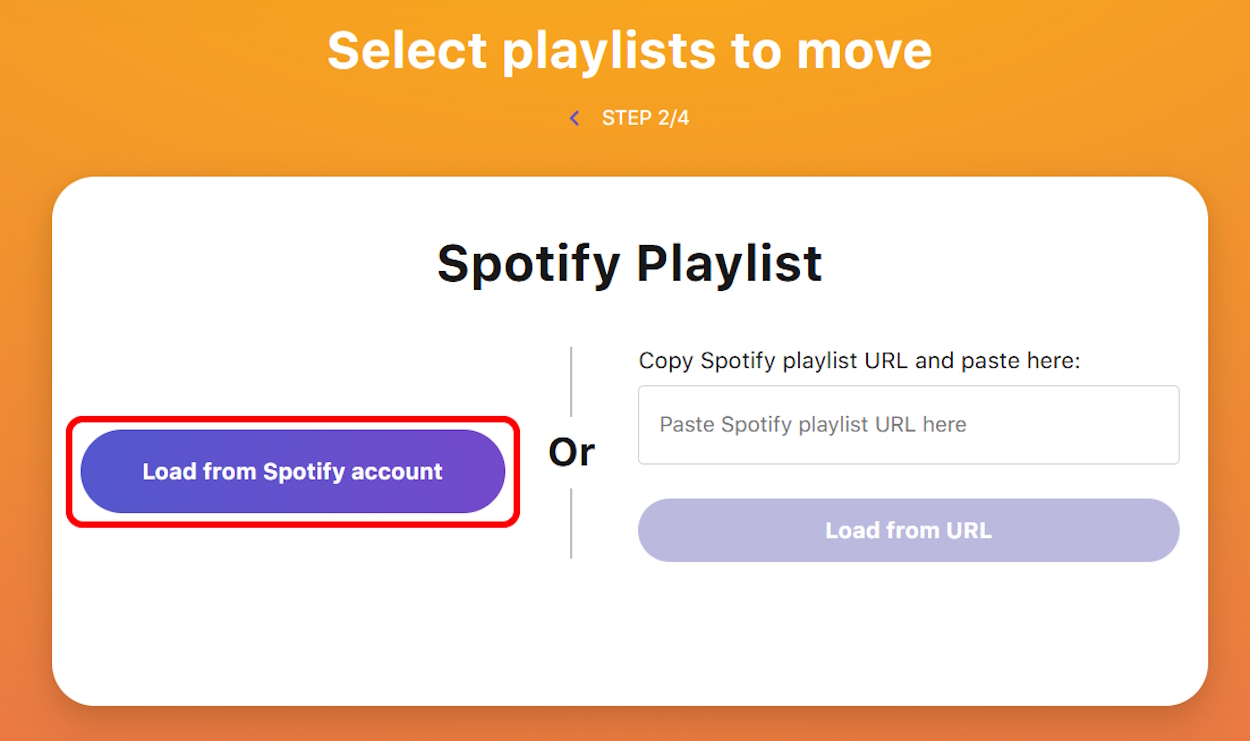Click the Select playlists to move title
Image resolution: width=1250 pixels, height=741 pixels.
(x=628, y=50)
